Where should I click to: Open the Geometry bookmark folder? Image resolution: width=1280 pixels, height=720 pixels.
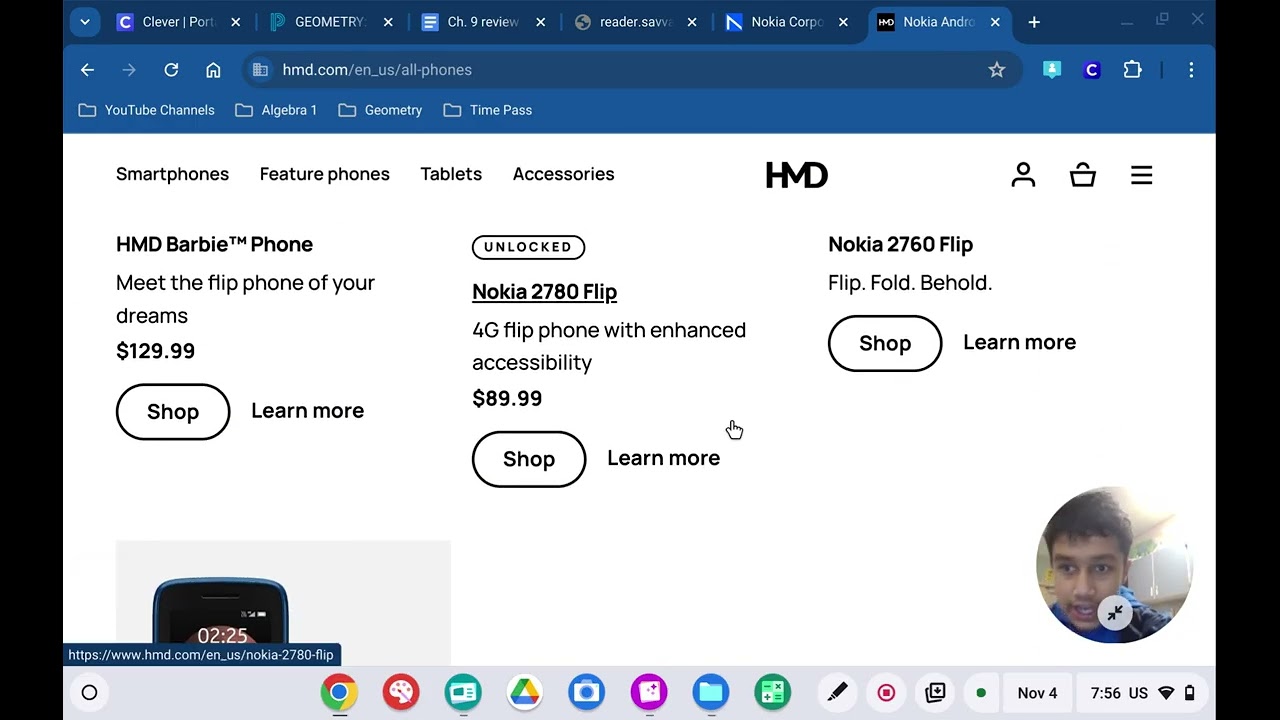[380, 110]
